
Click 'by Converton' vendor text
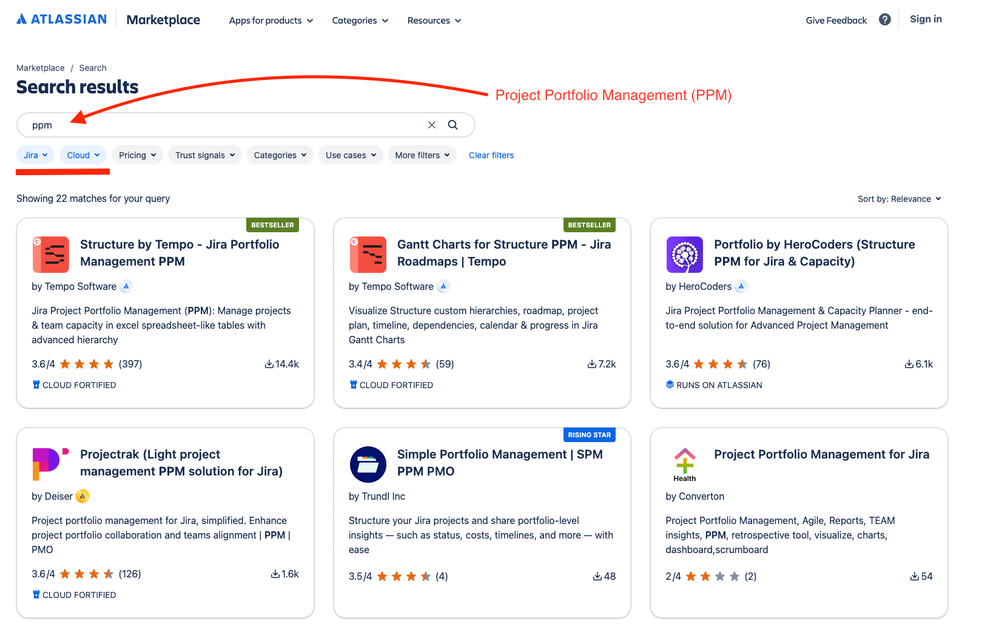click(694, 497)
